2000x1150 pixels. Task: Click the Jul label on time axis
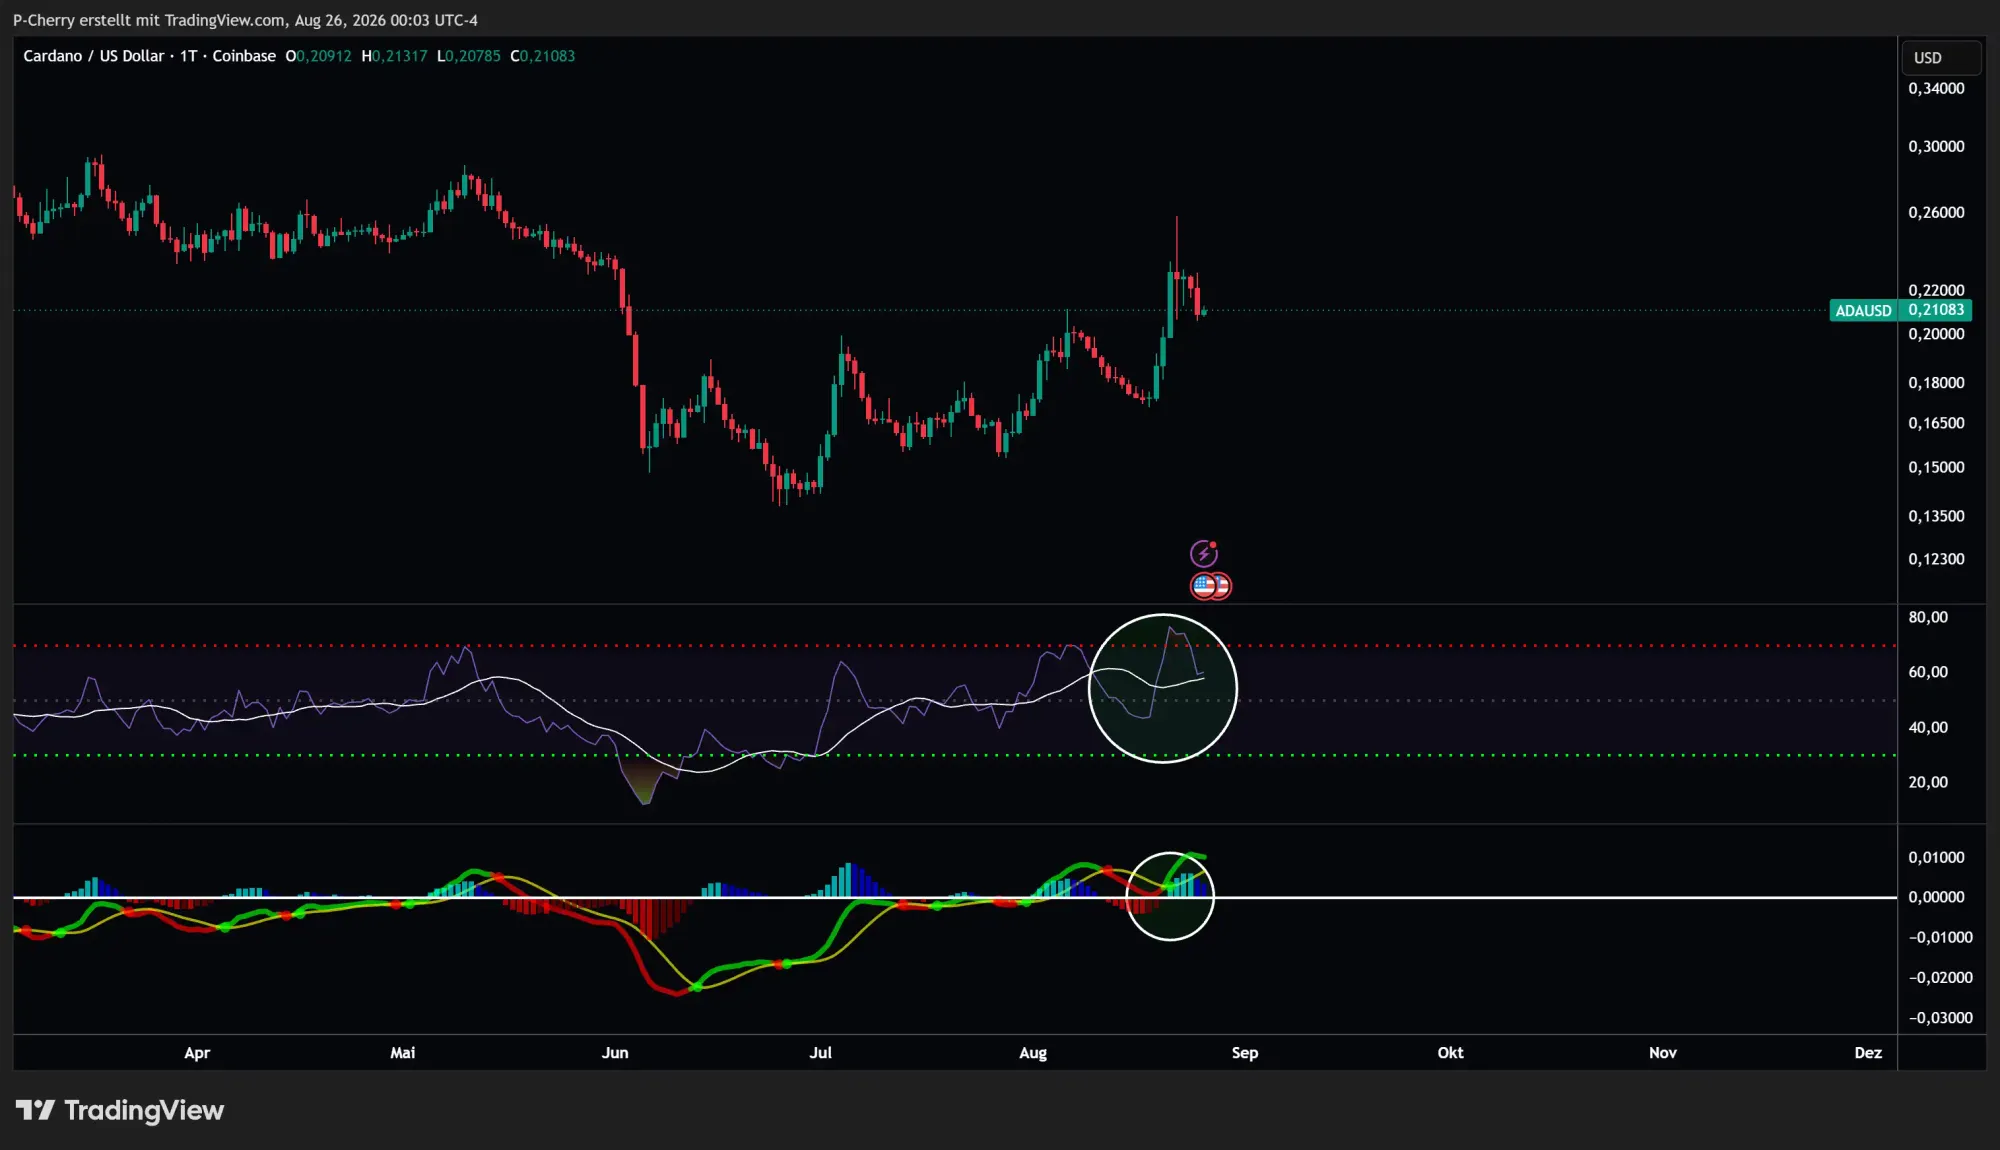(x=821, y=1053)
